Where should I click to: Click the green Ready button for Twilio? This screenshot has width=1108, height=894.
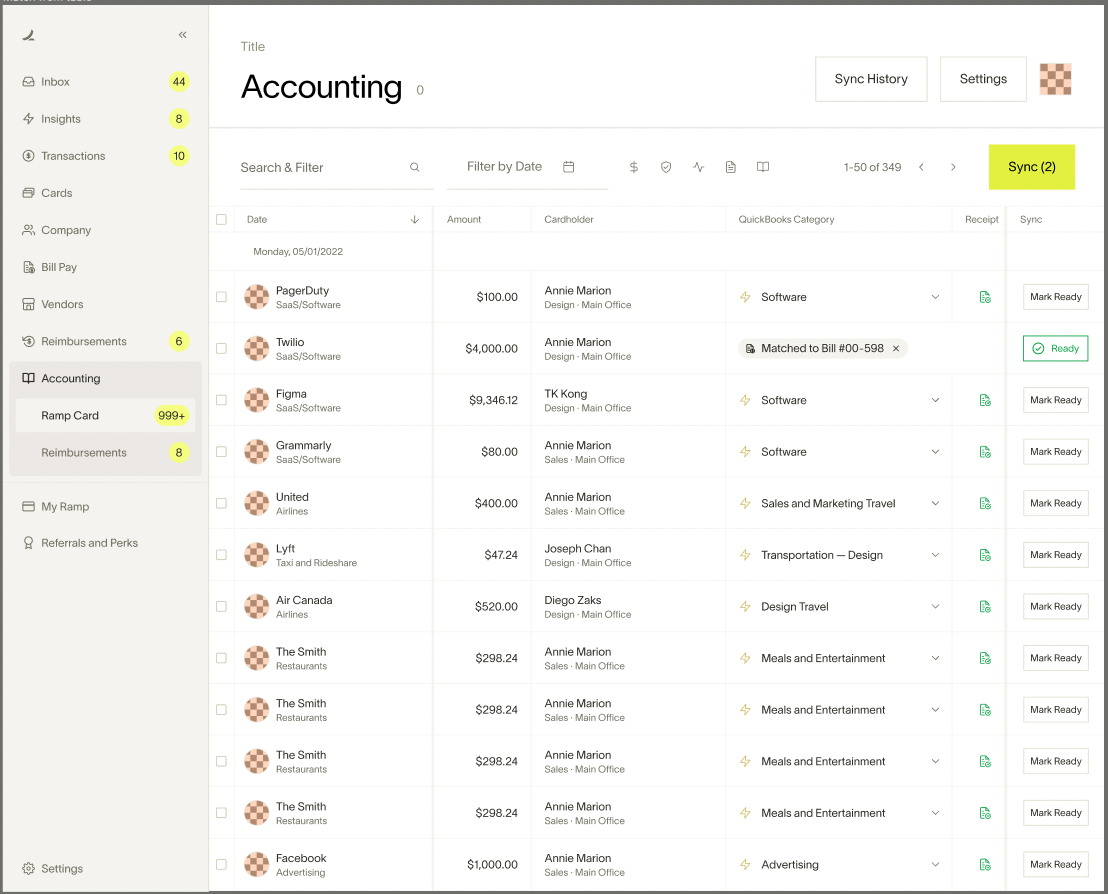tap(1056, 348)
